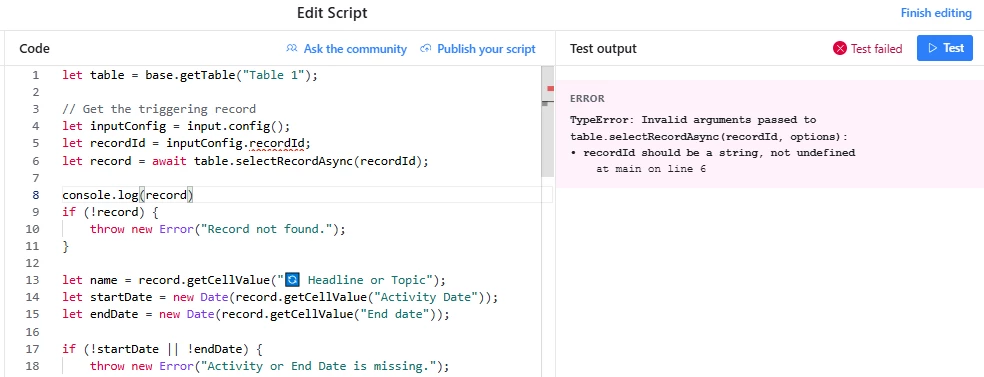Click the Code panel heading
984x377 pixels.
[x=35, y=48]
